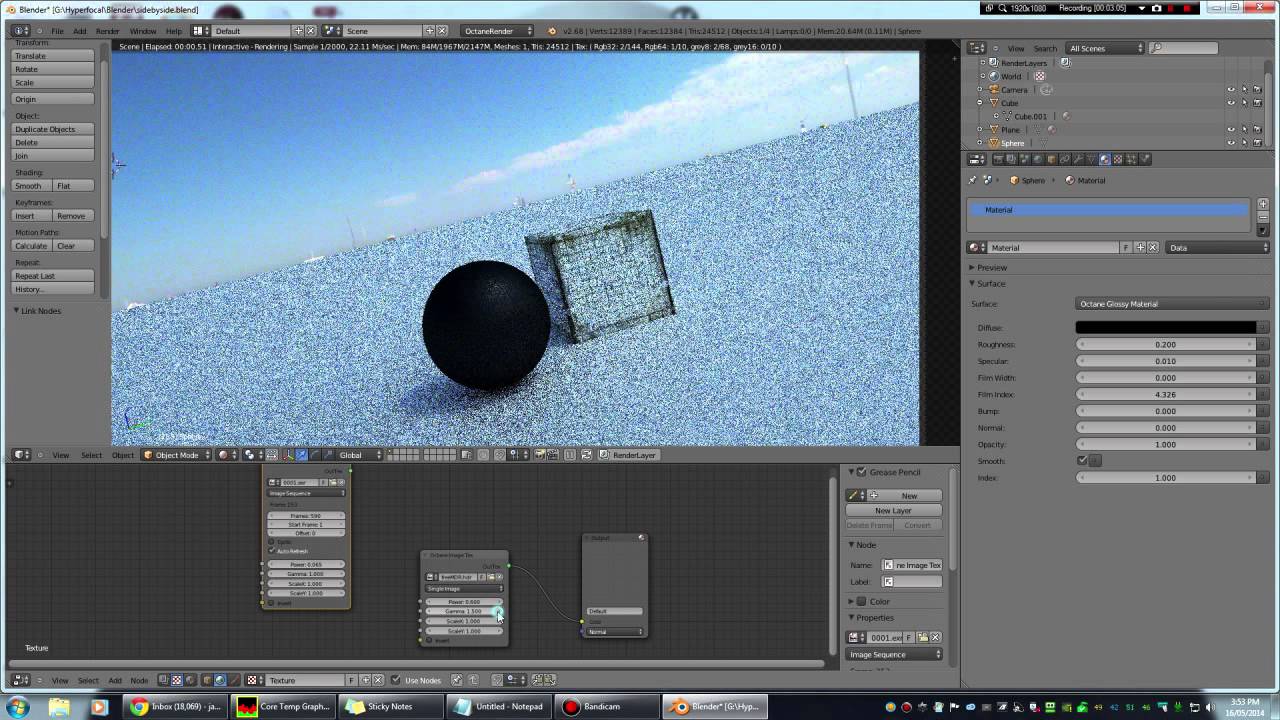Open the Data link dropdown beside material

(1218, 247)
